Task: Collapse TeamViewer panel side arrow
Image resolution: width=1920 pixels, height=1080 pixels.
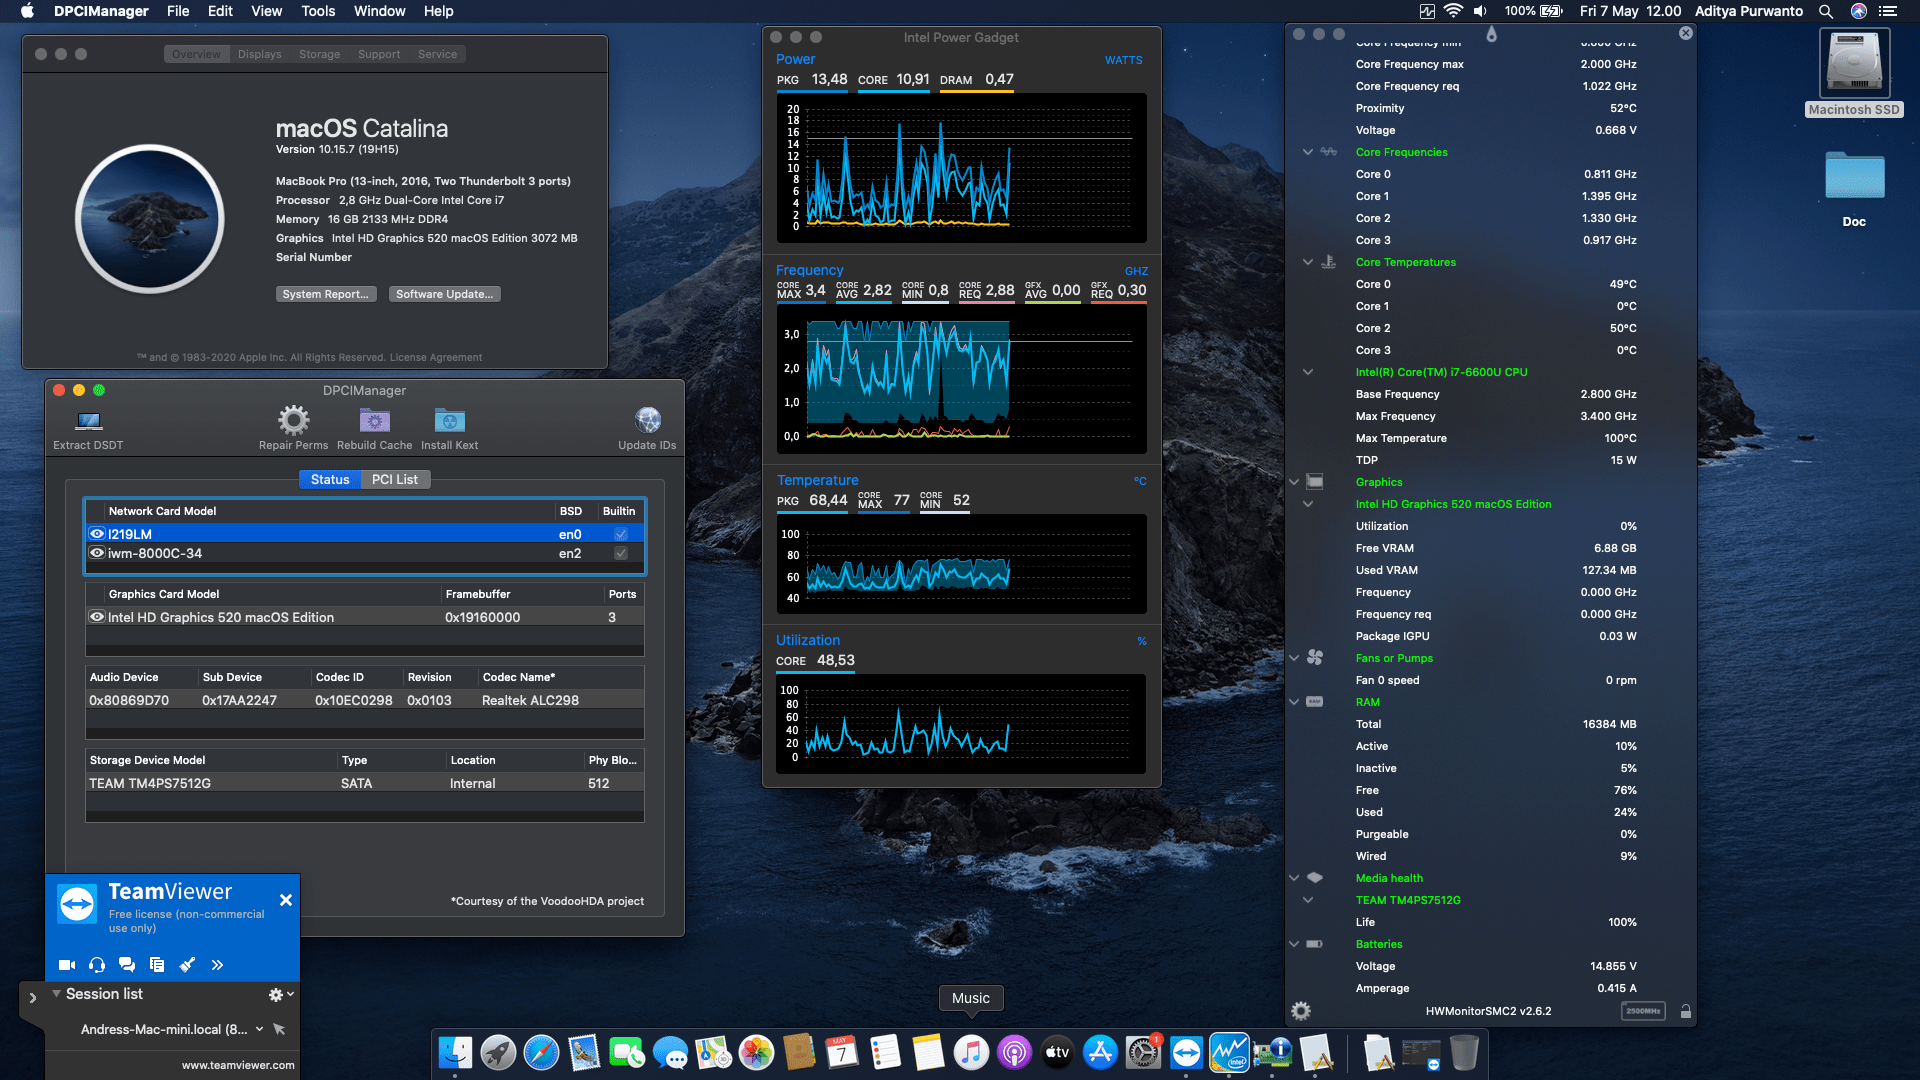Action: click(32, 998)
